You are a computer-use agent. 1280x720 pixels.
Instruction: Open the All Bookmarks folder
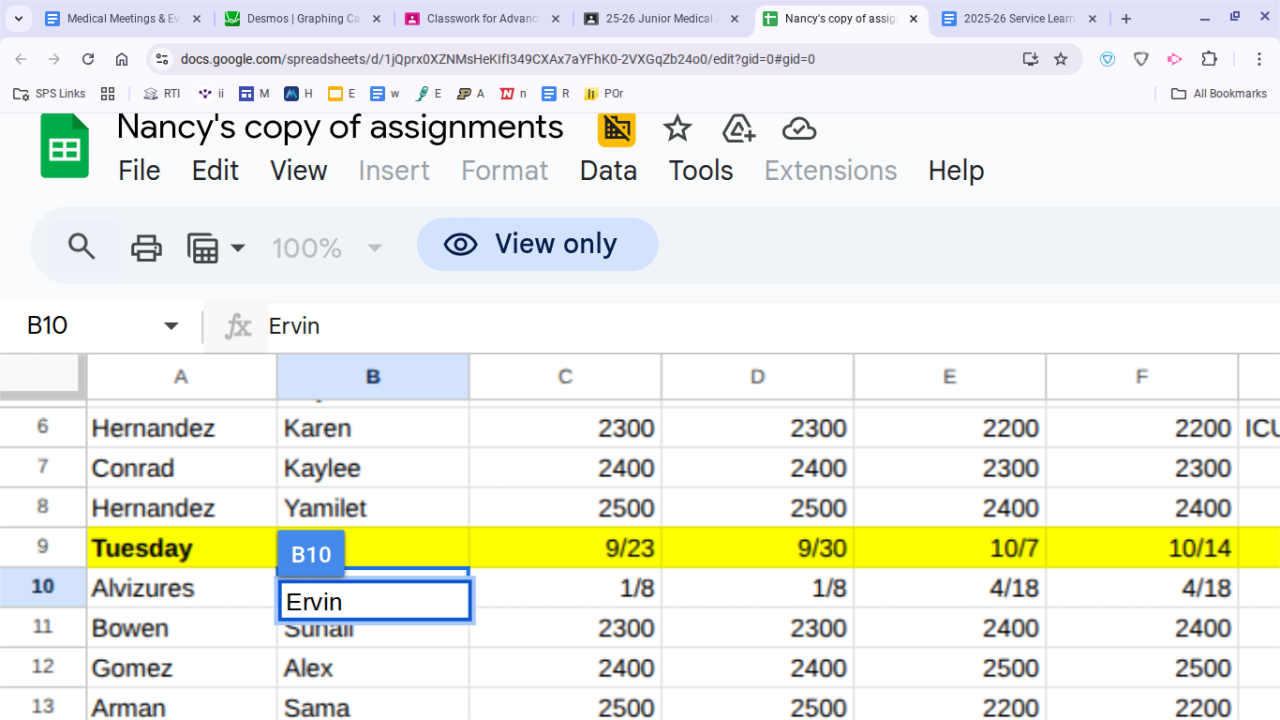click(x=1218, y=94)
